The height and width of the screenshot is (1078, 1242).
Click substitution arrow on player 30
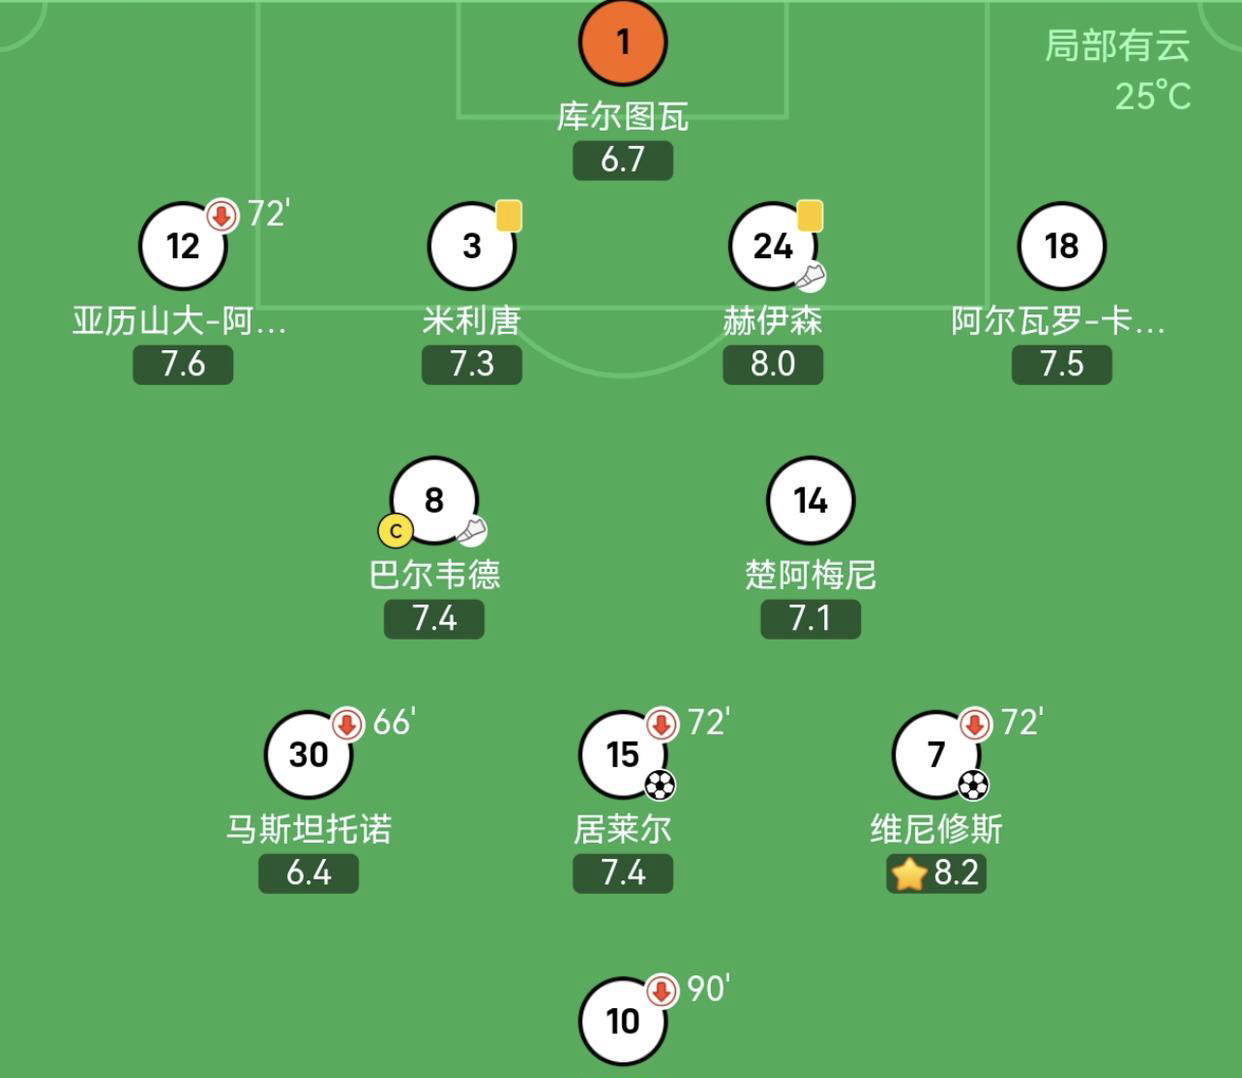[x=347, y=723]
